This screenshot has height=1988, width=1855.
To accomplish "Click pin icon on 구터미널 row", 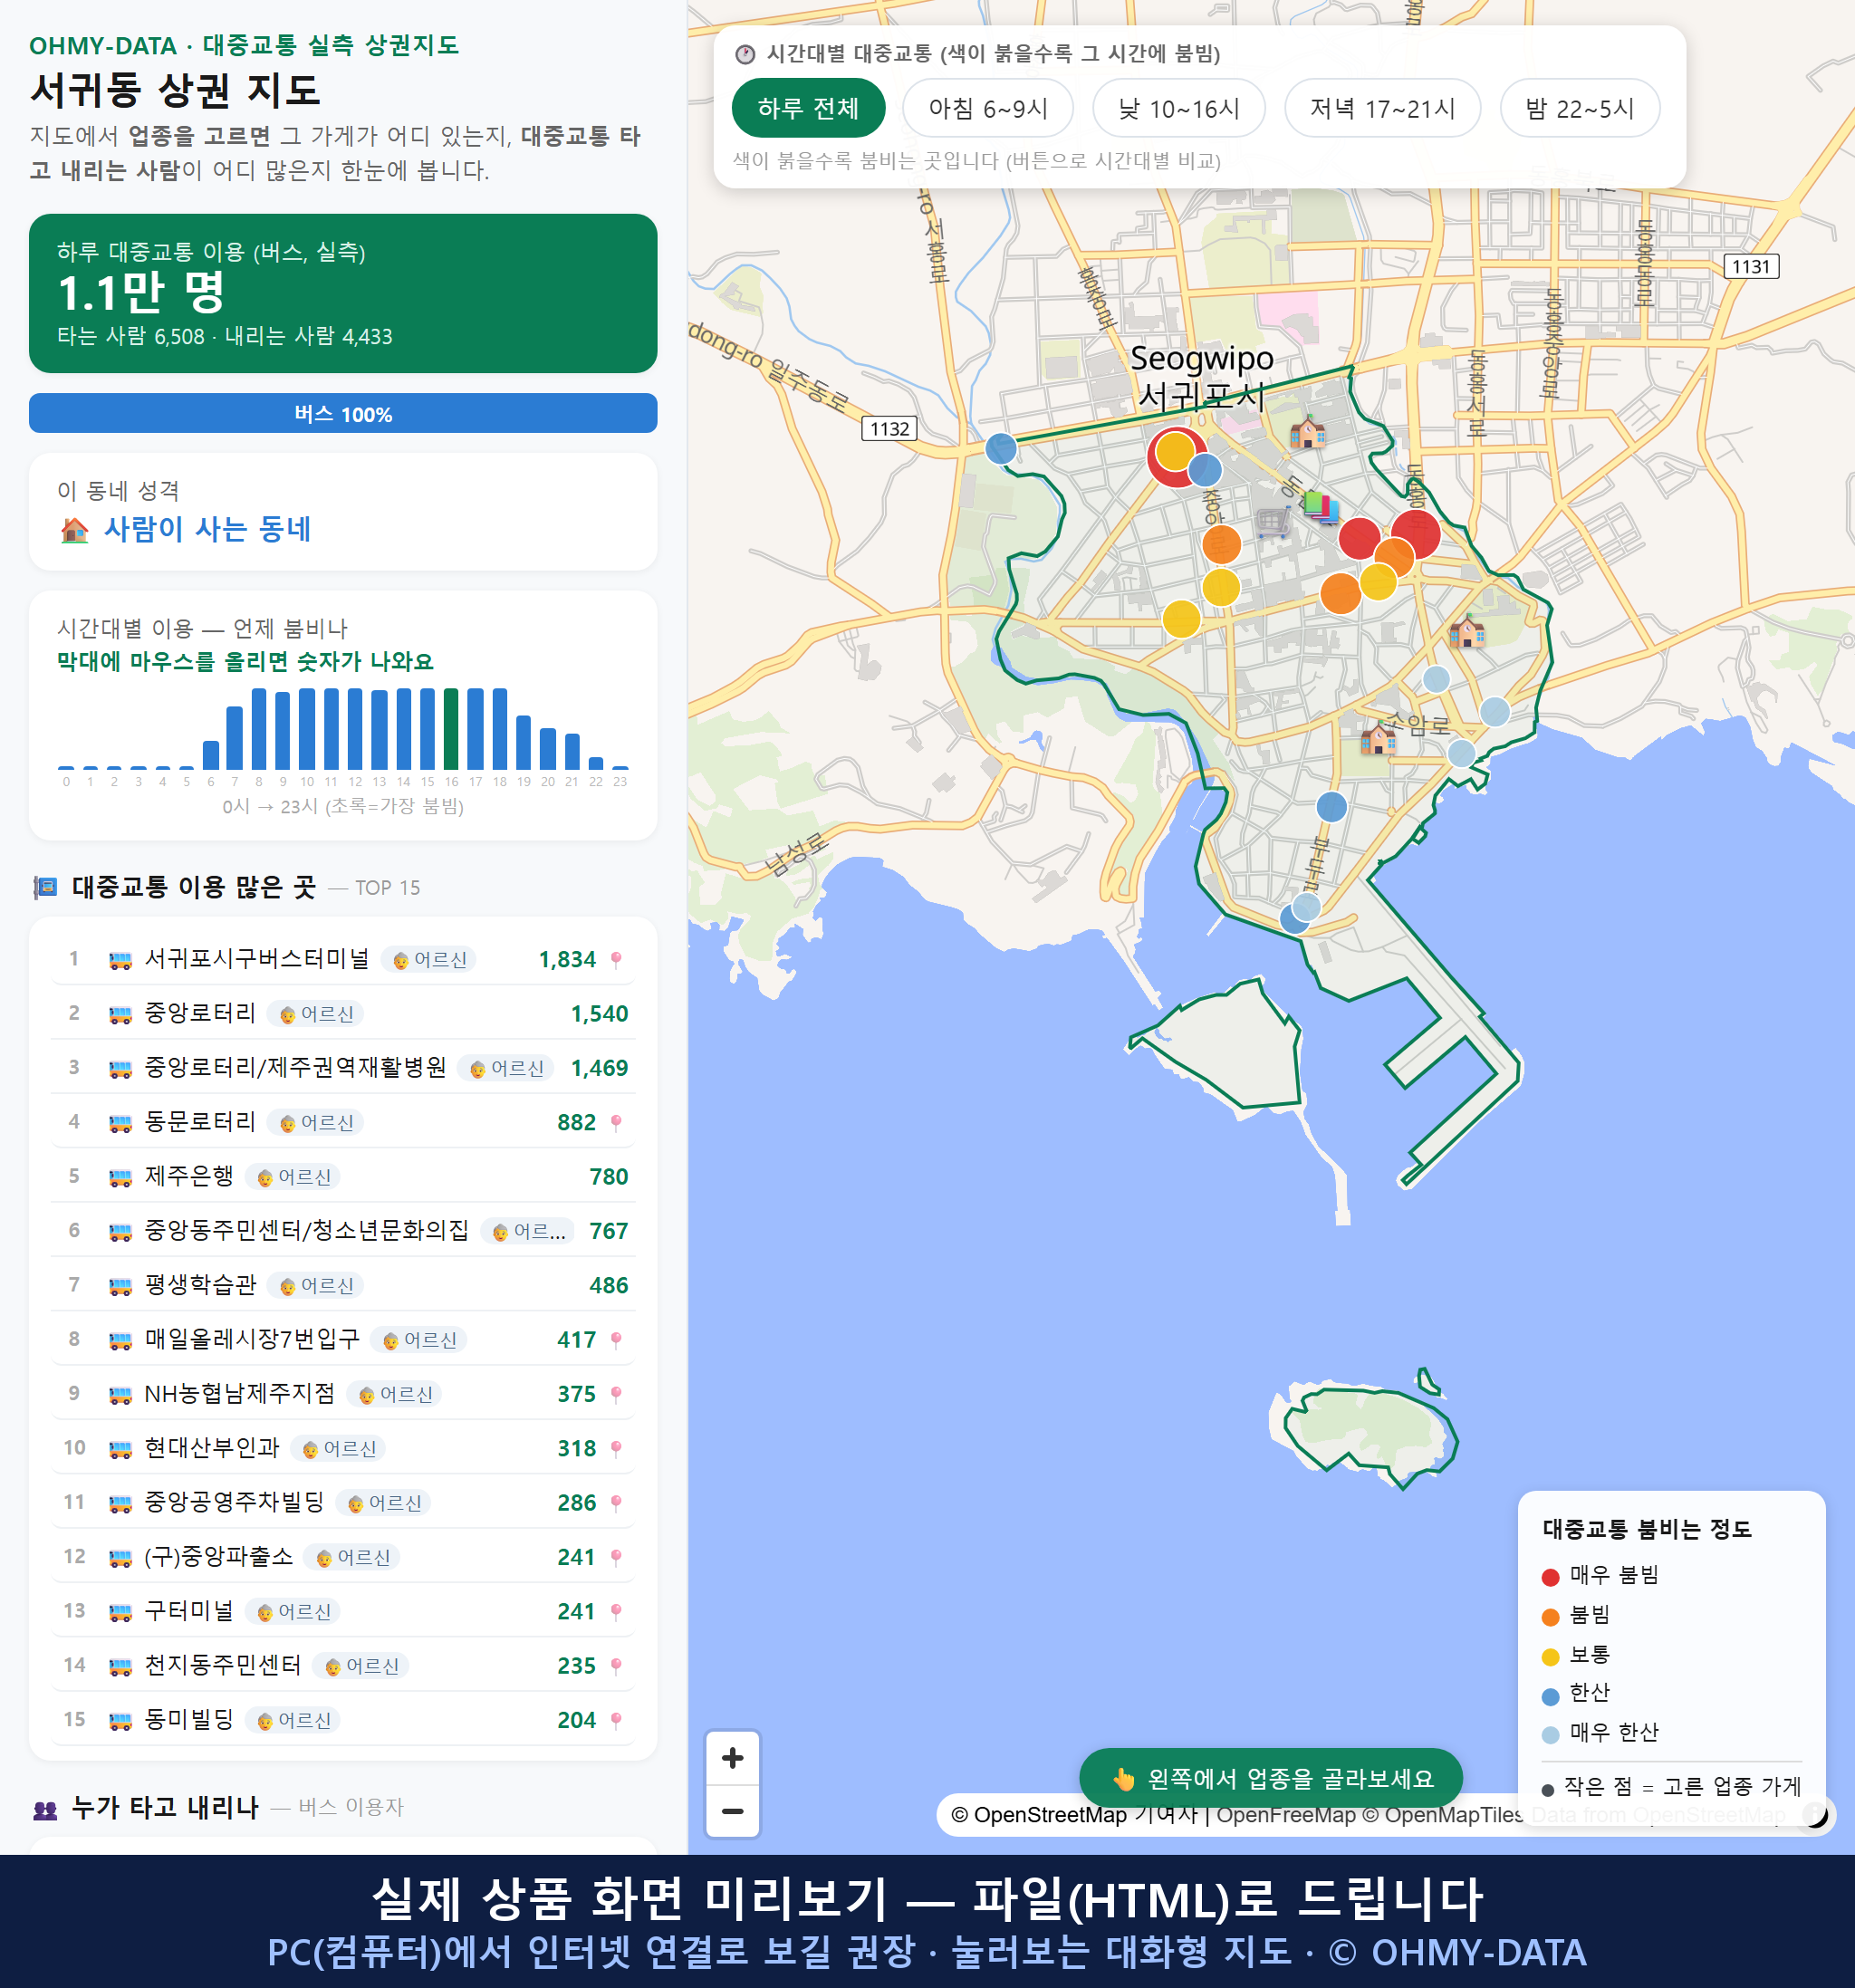I will click(x=616, y=1612).
